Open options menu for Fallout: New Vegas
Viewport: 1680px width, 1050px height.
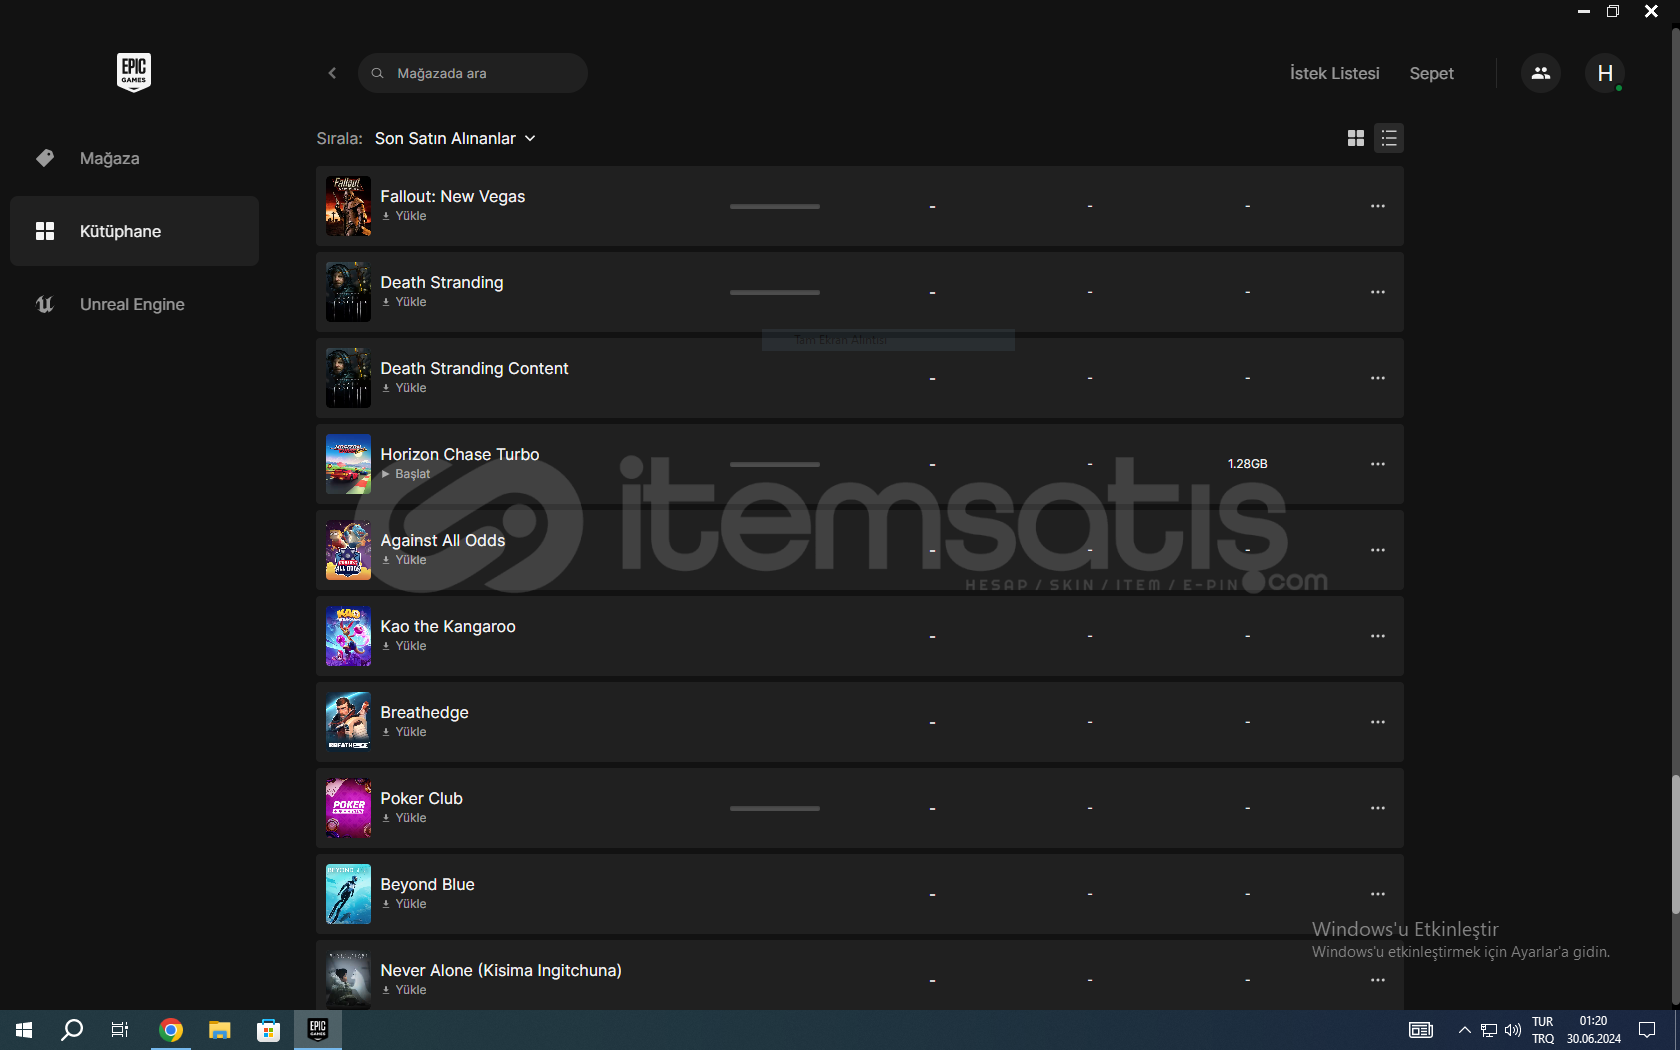click(1378, 206)
